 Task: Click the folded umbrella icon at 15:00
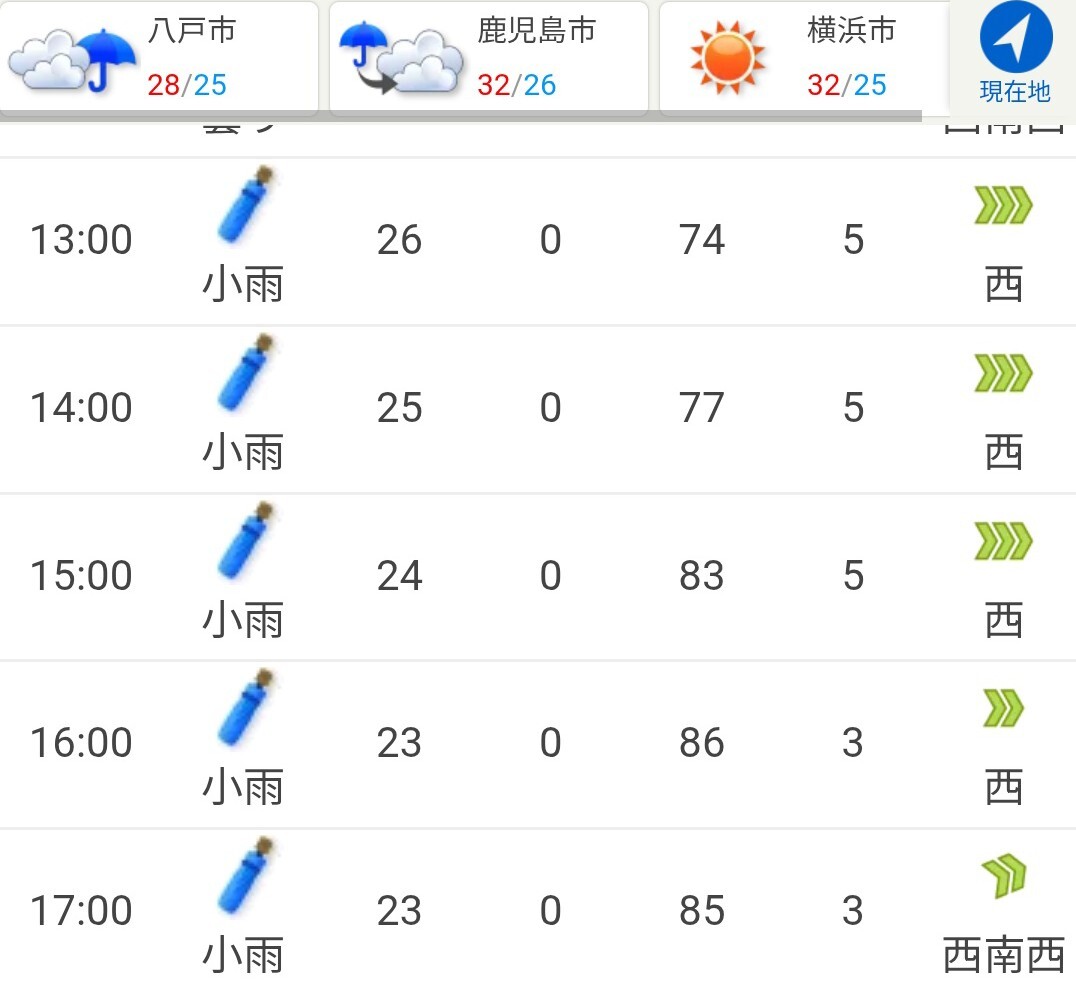[x=246, y=540]
